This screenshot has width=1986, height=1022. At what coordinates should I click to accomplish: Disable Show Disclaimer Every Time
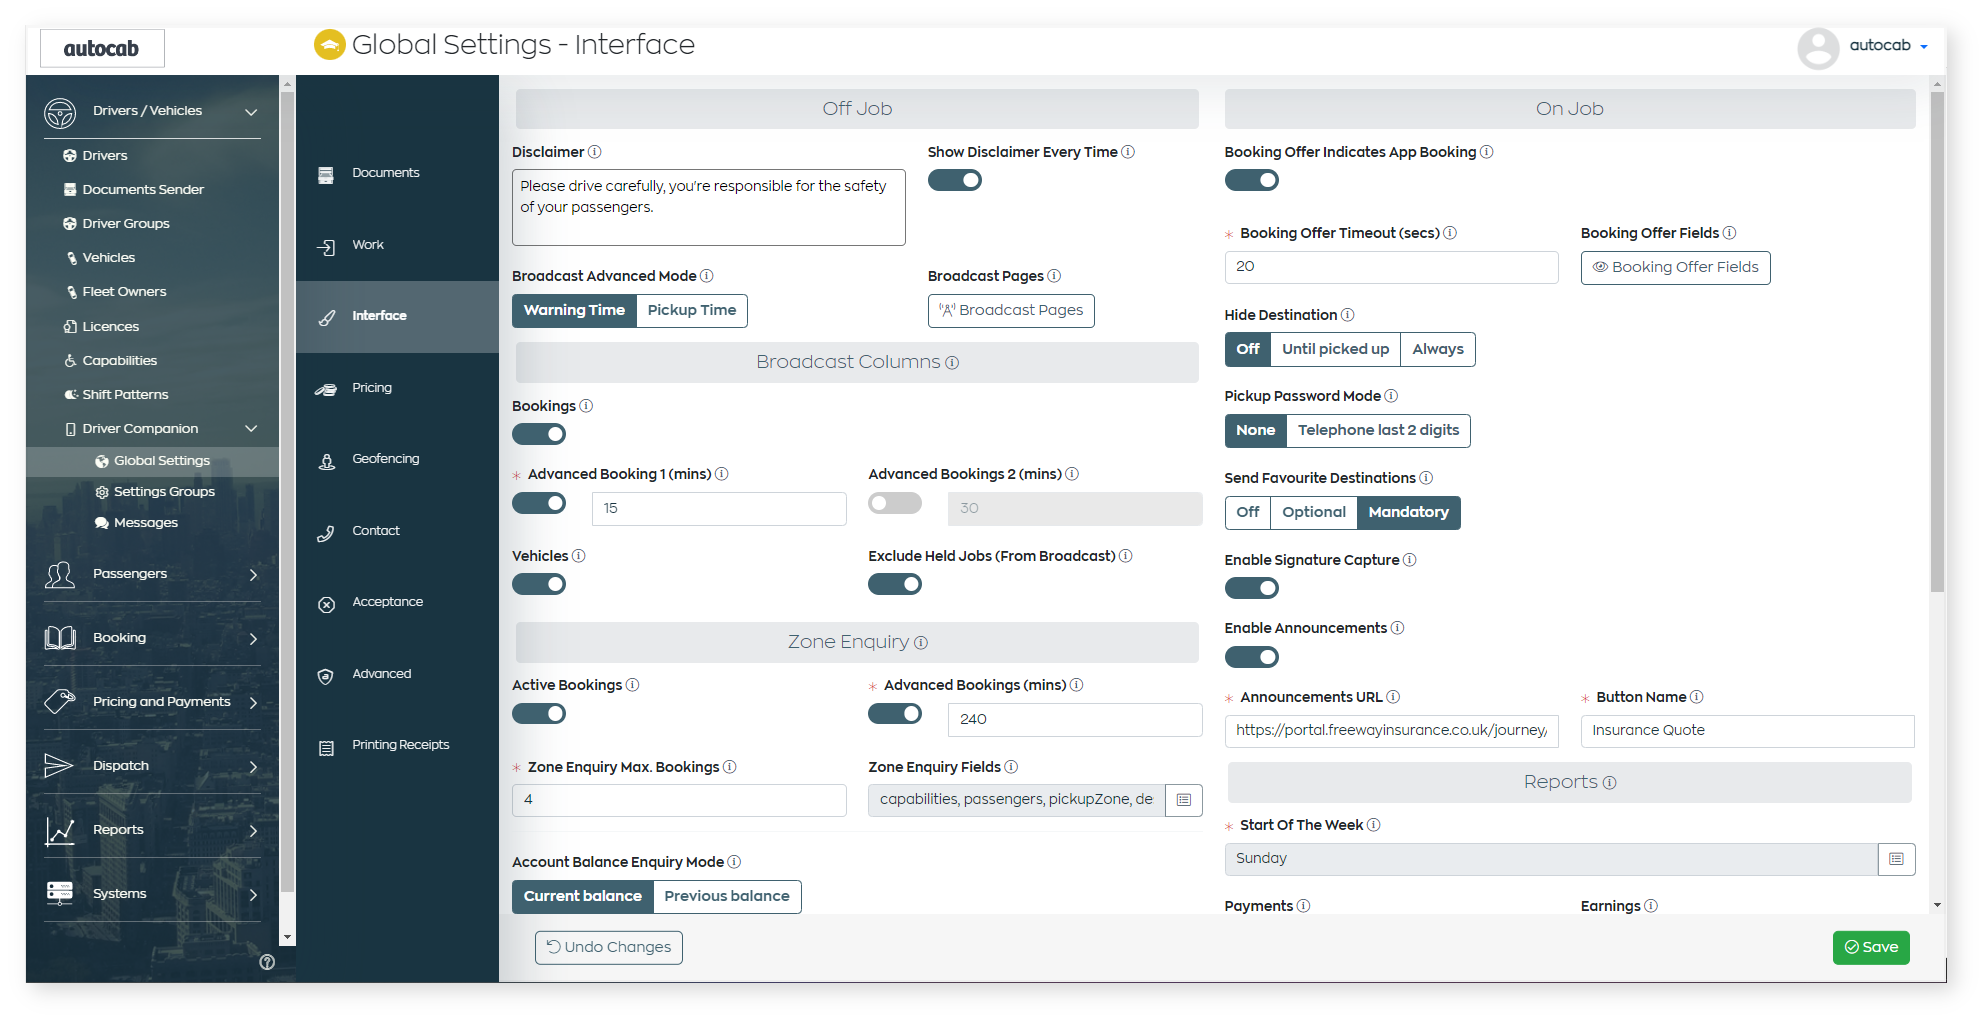954,180
